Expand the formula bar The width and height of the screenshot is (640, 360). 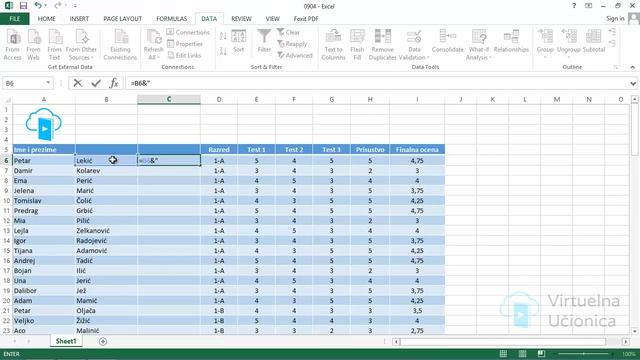[x=633, y=83]
